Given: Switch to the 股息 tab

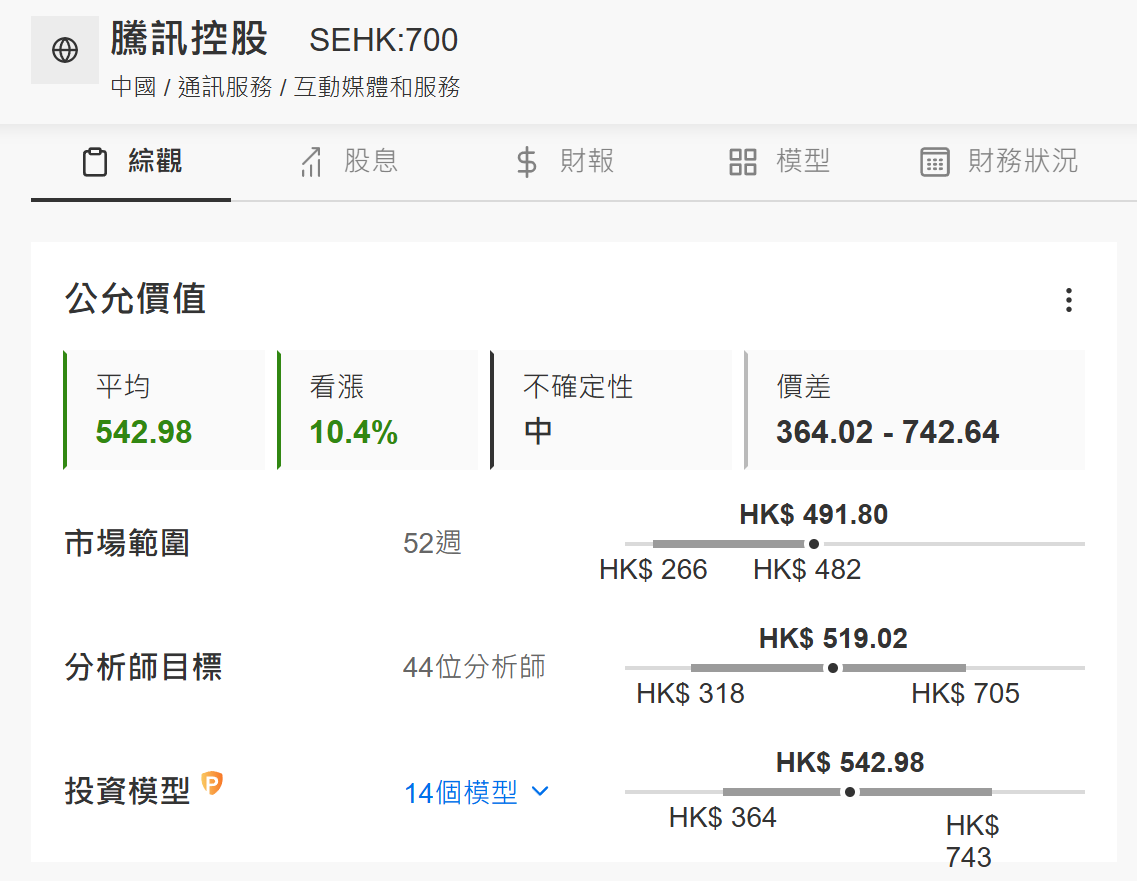Looking at the screenshot, I should tap(350, 162).
